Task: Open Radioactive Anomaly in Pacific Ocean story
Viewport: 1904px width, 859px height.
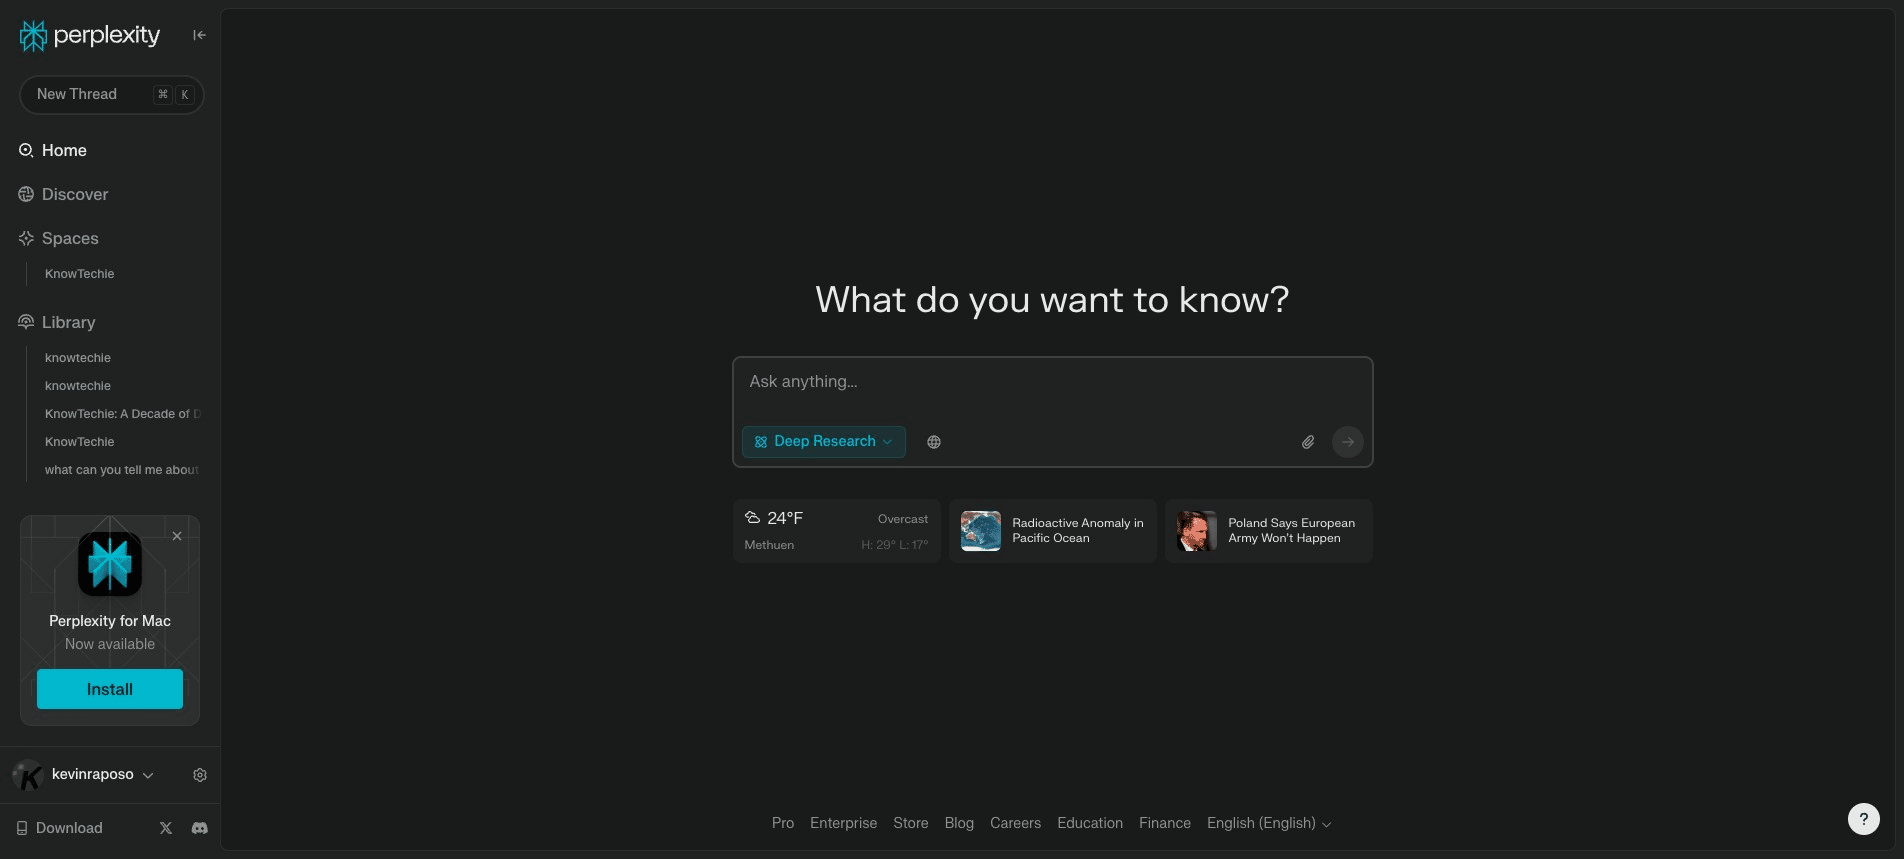Action: click(1052, 531)
